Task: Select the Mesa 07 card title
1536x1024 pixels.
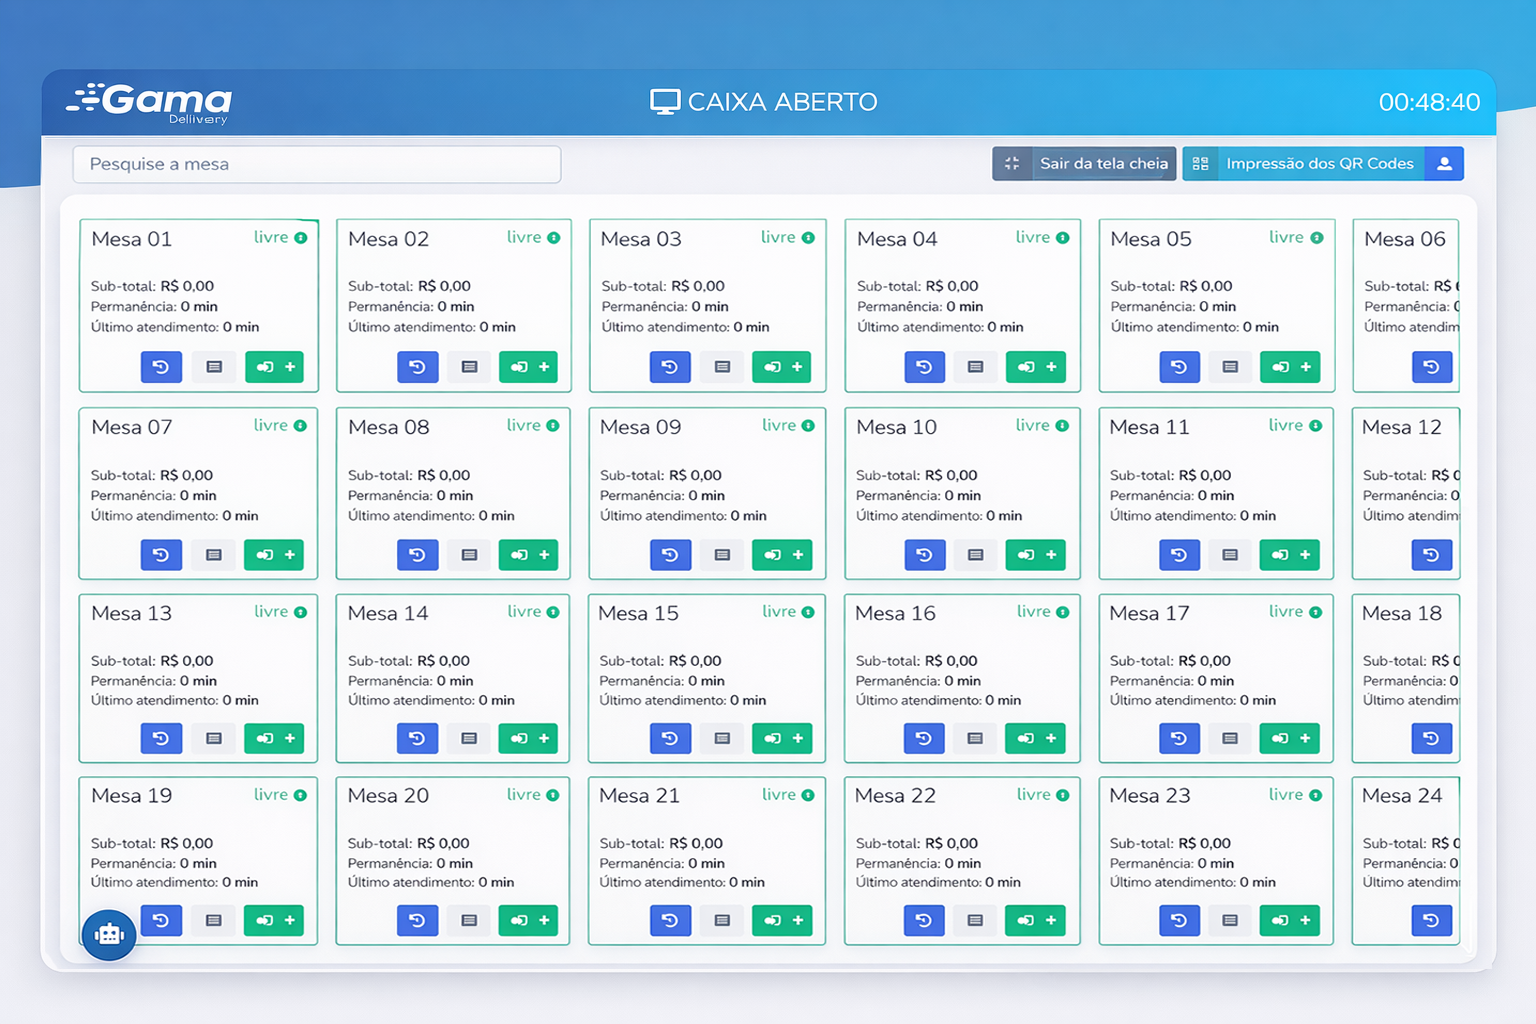Action: pyautogui.click(x=132, y=427)
